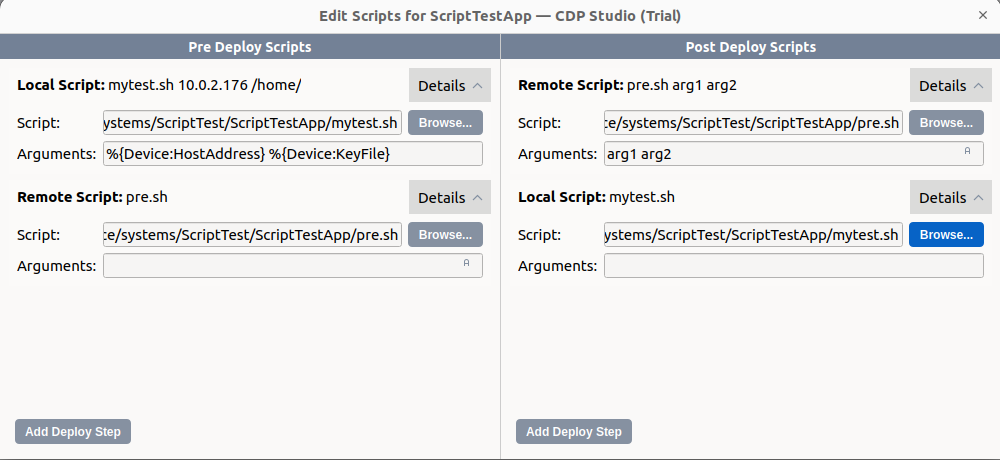Browse for Pre Deploy local mytest.sh script
This screenshot has height=460, width=1000.
click(445, 122)
